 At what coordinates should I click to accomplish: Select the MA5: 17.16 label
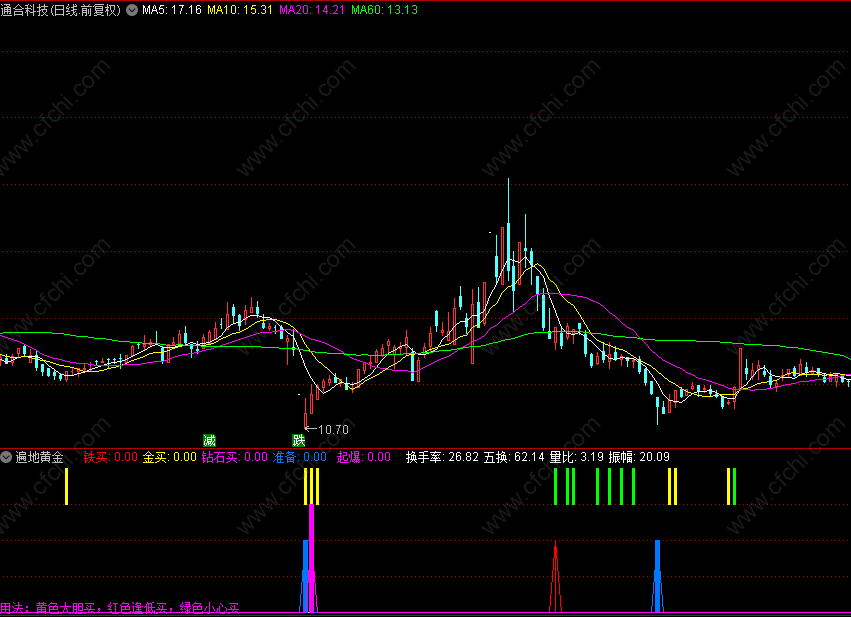coord(172,10)
